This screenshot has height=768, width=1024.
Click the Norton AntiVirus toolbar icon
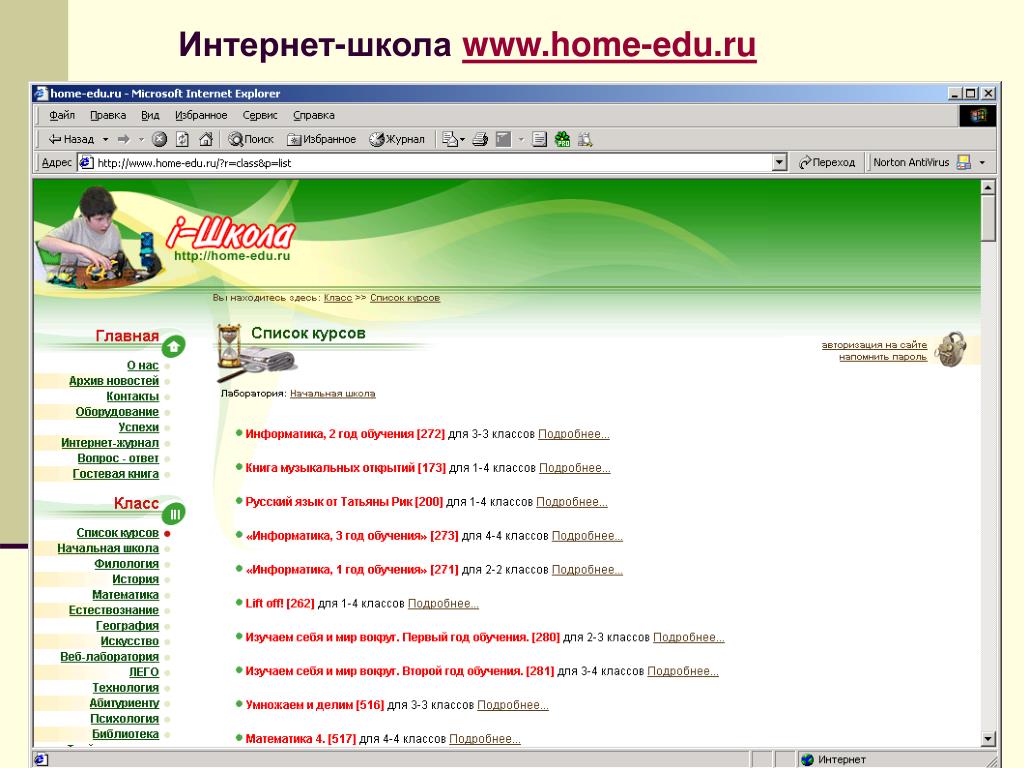click(963, 163)
